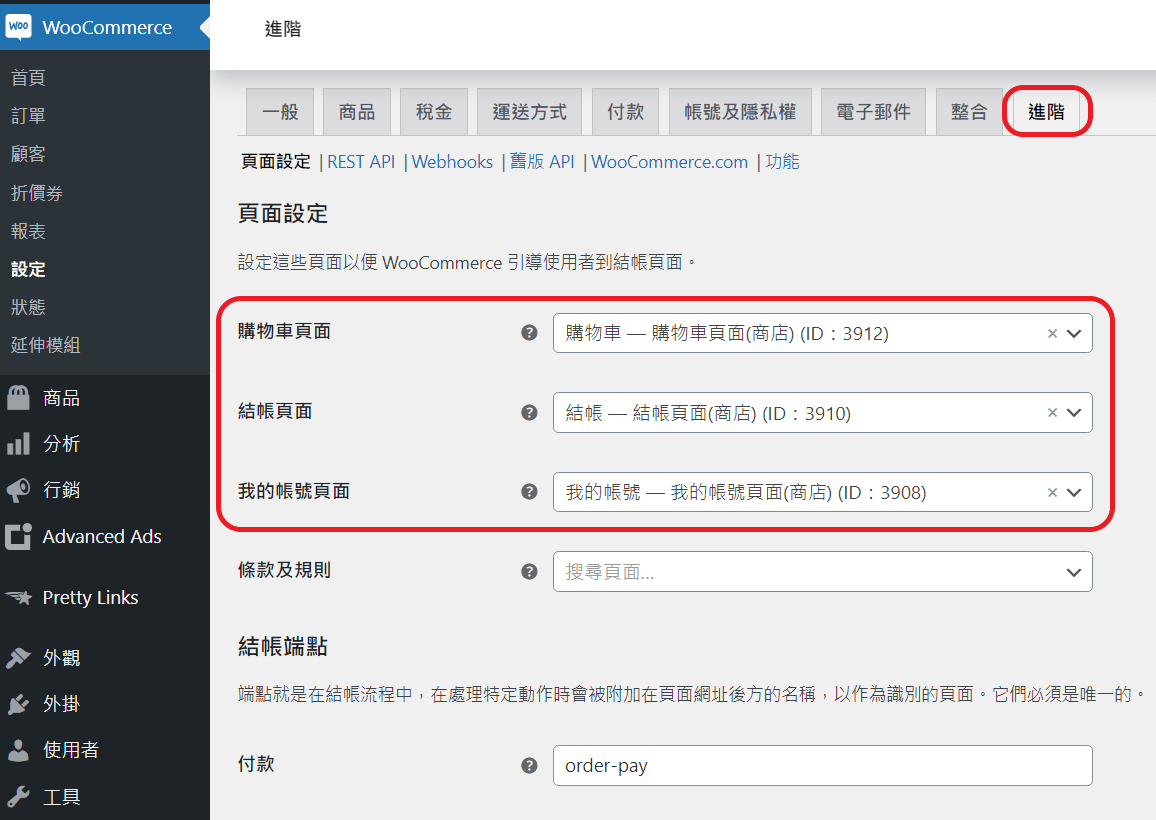Open the Pretty Links star icon
This screenshot has width=1156, height=820.
pyautogui.click(x=18, y=597)
